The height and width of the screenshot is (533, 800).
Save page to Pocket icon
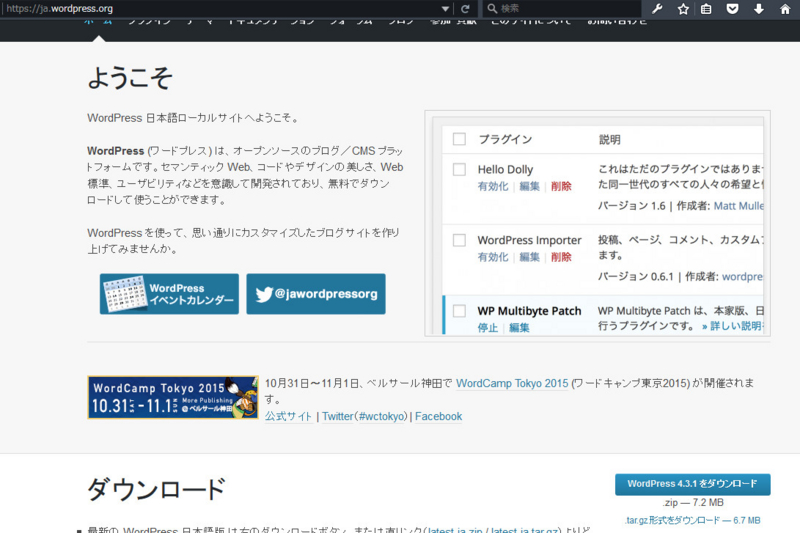tap(733, 9)
